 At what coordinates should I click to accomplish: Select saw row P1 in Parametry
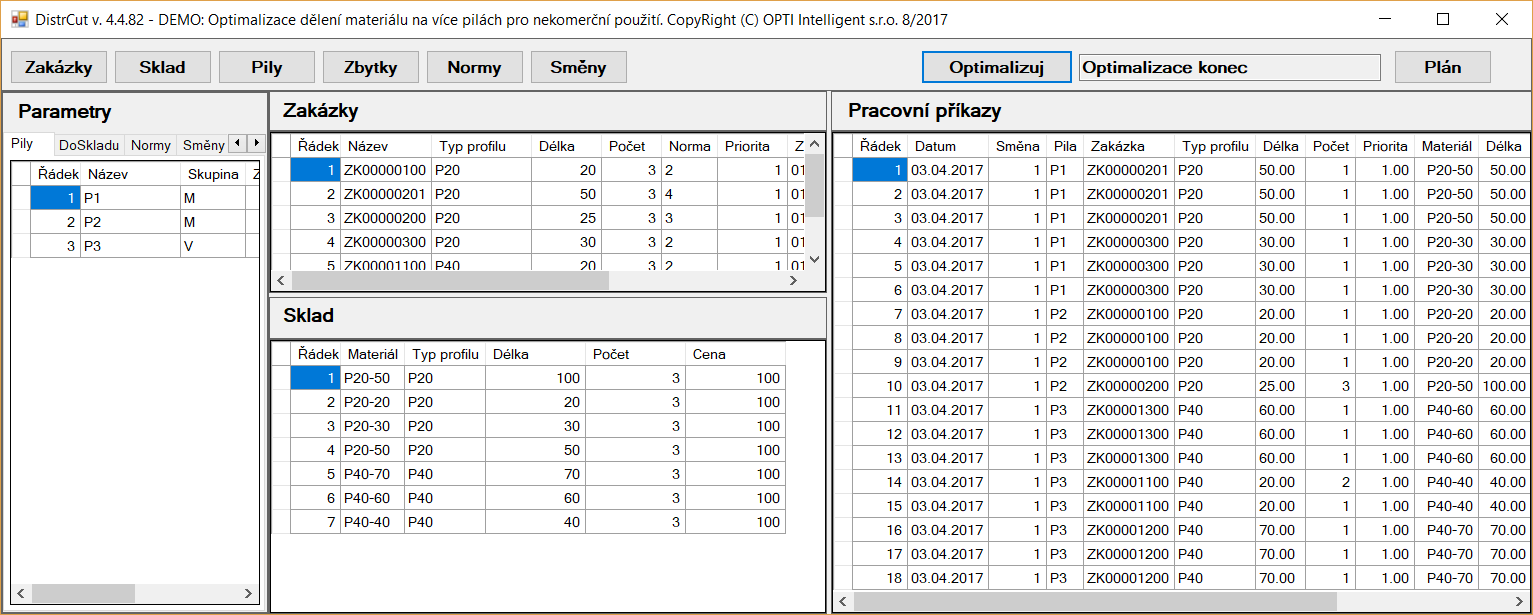135,198
